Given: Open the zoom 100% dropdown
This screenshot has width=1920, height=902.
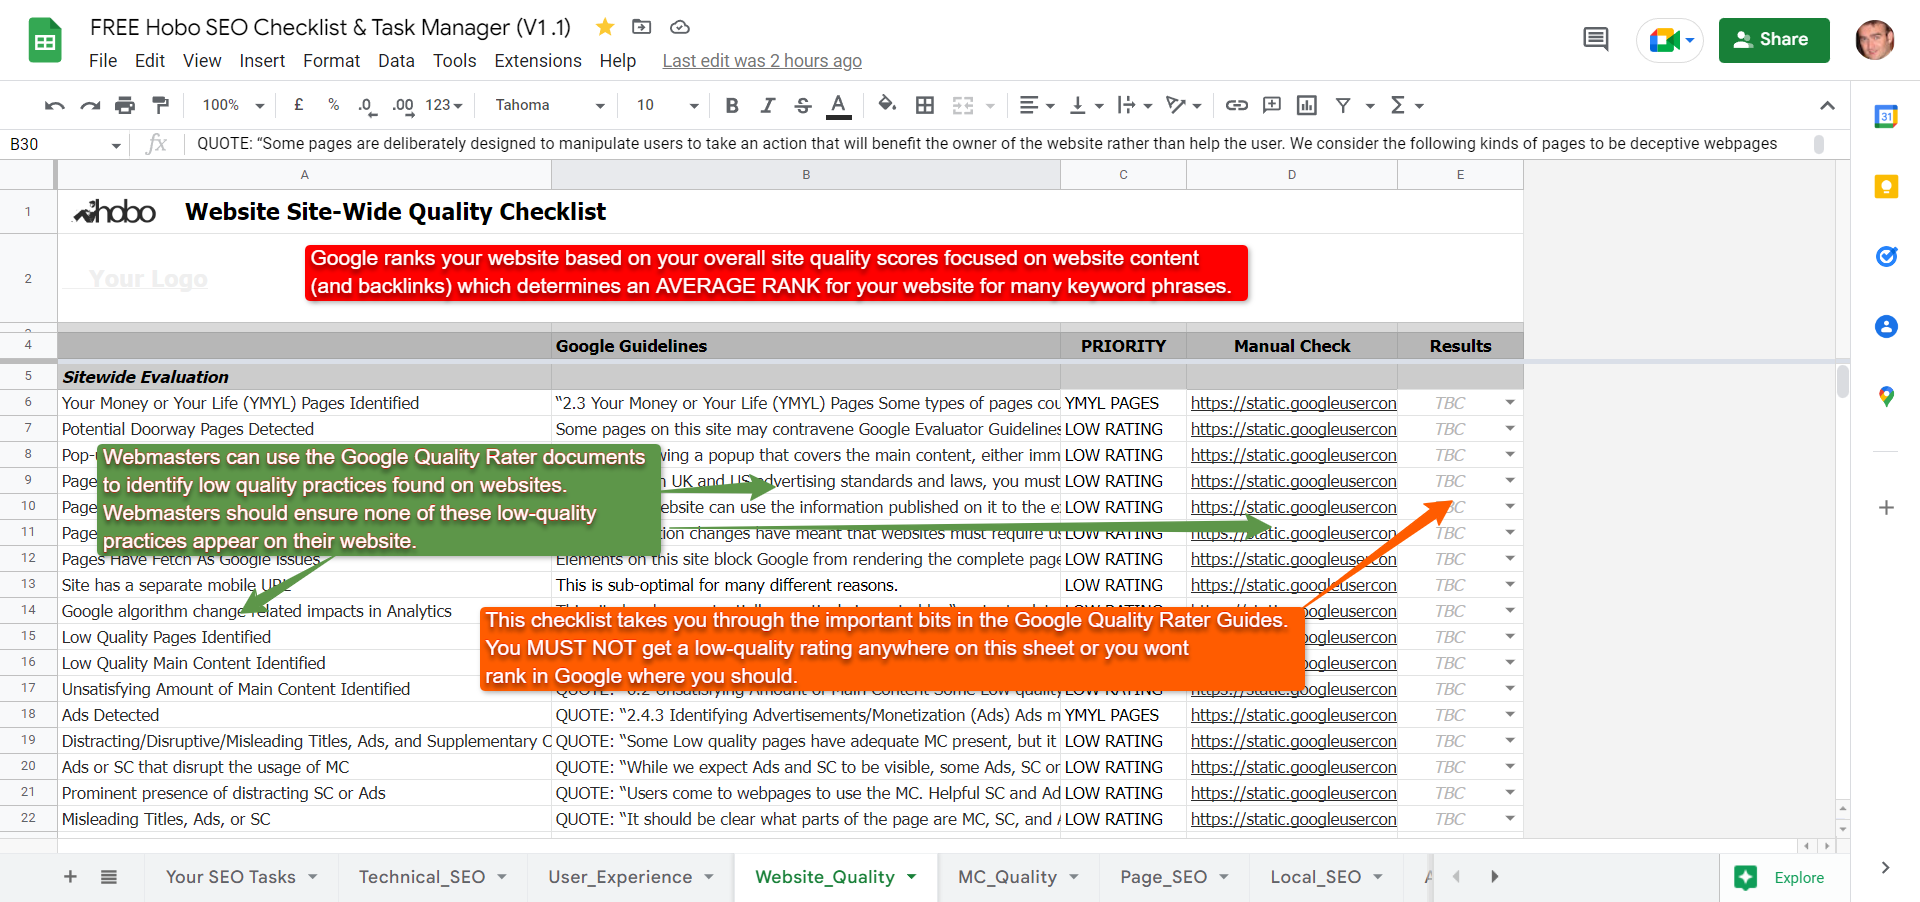Looking at the screenshot, I should [x=233, y=105].
